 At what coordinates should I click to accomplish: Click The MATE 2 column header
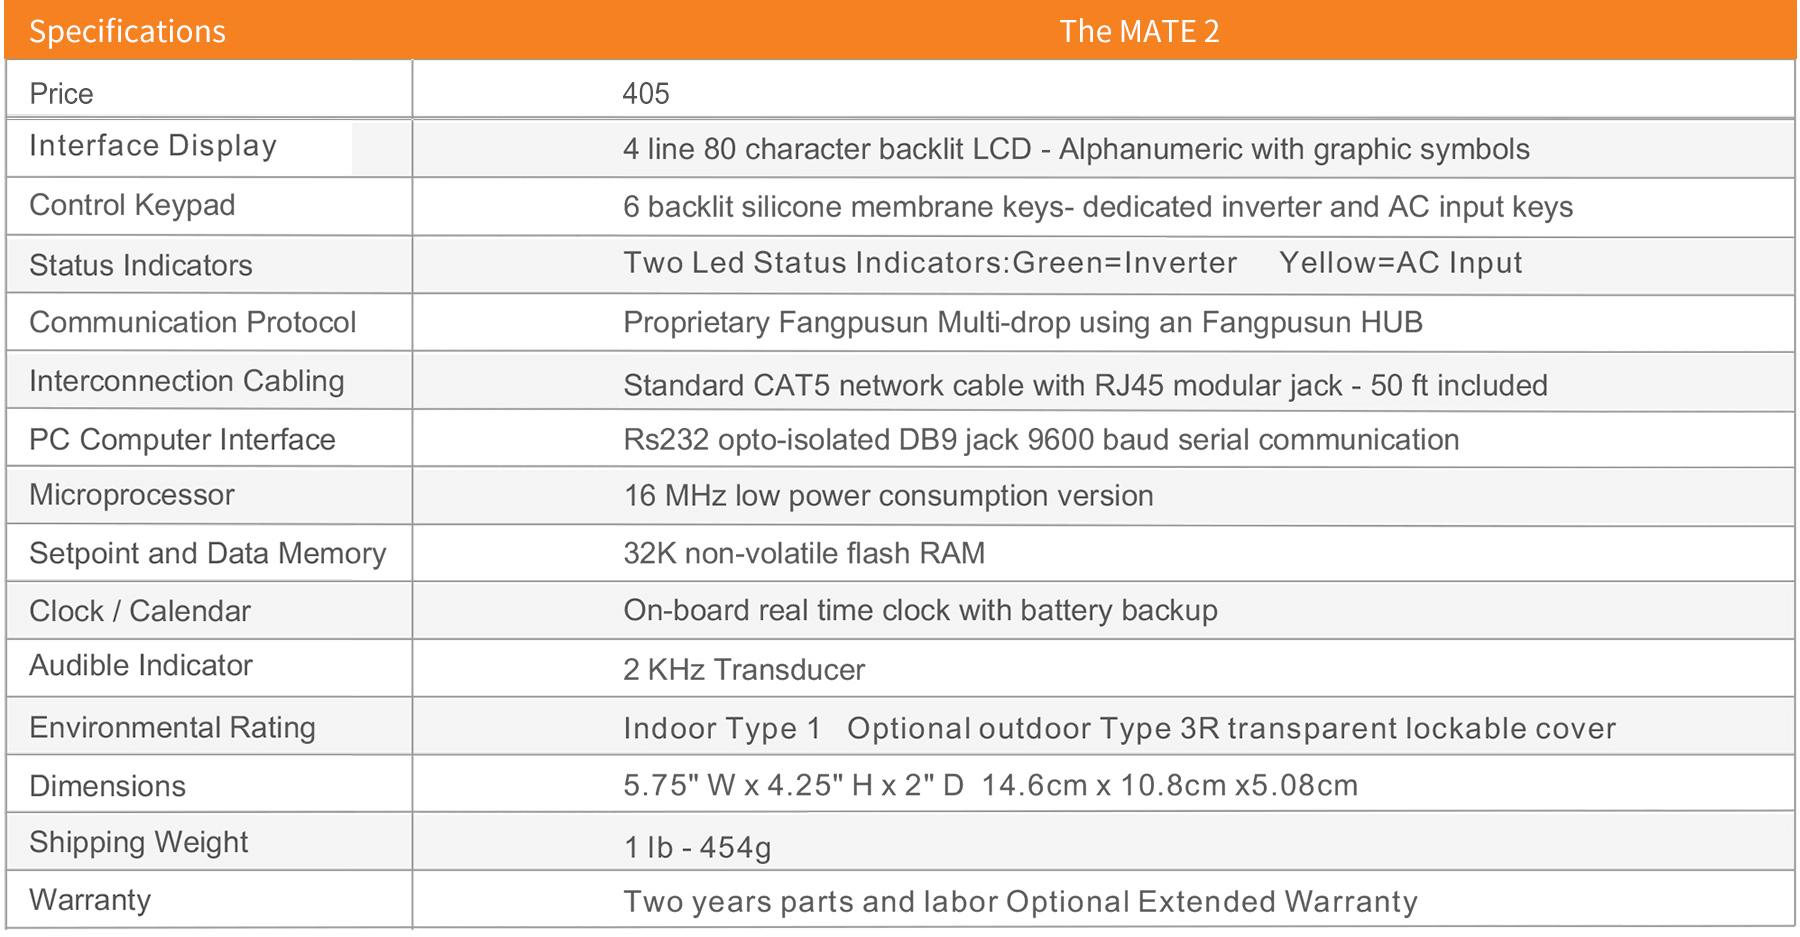[1139, 31]
